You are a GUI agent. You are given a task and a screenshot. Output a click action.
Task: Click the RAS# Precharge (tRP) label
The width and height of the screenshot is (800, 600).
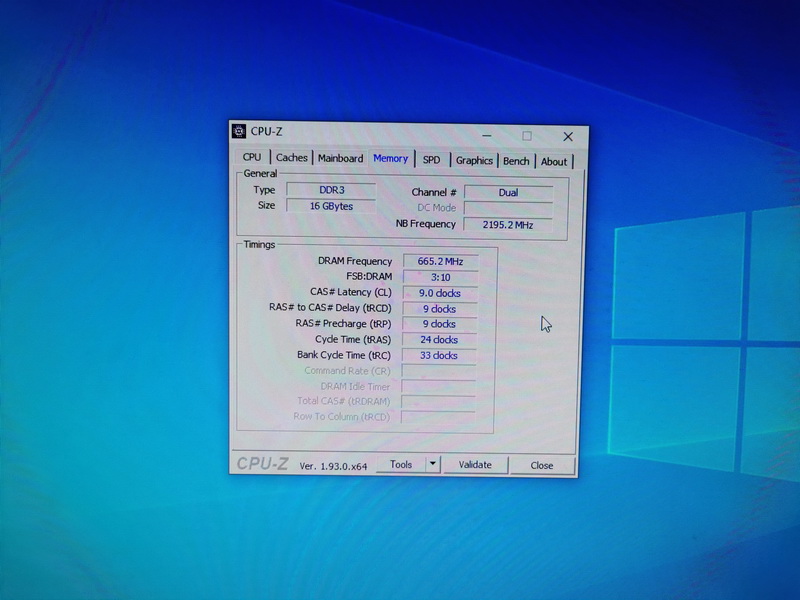[343, 323]
